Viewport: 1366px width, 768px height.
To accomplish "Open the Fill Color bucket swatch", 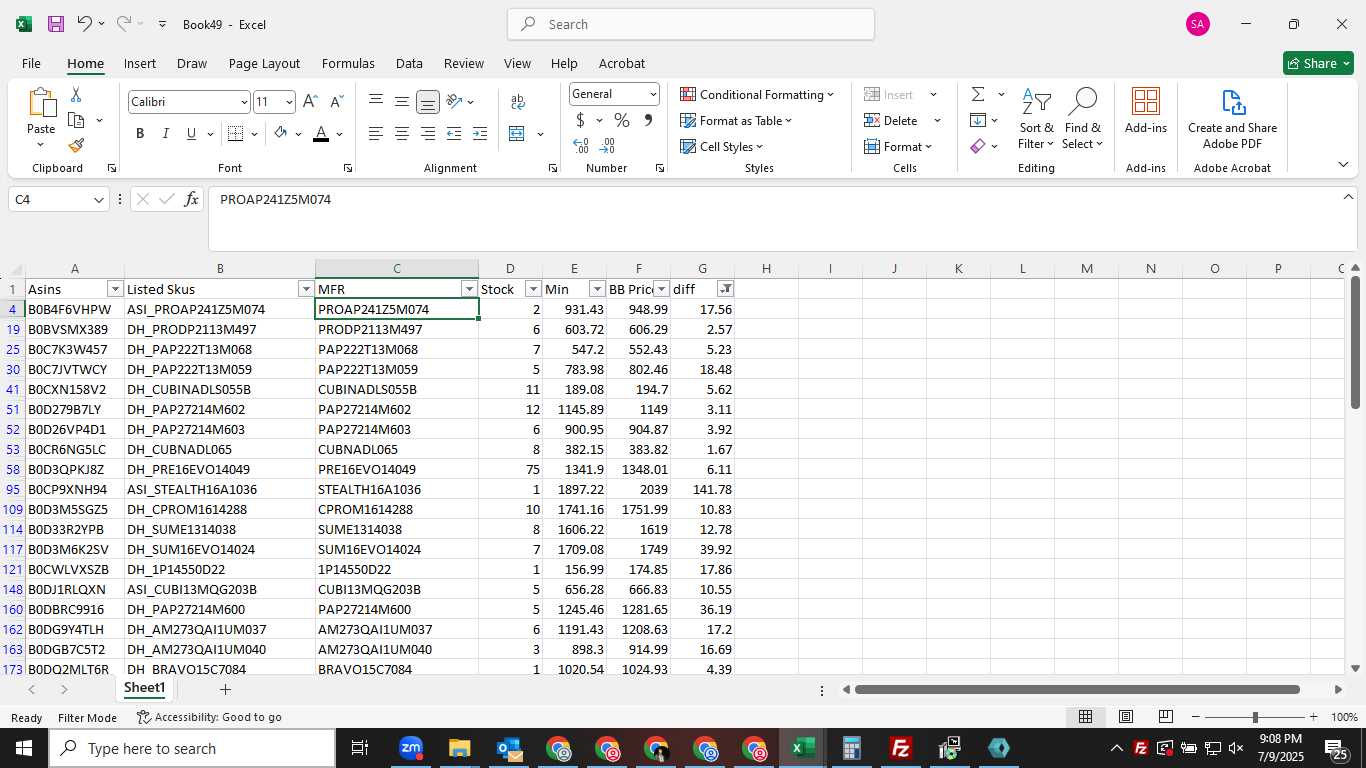I will [280, 134].
